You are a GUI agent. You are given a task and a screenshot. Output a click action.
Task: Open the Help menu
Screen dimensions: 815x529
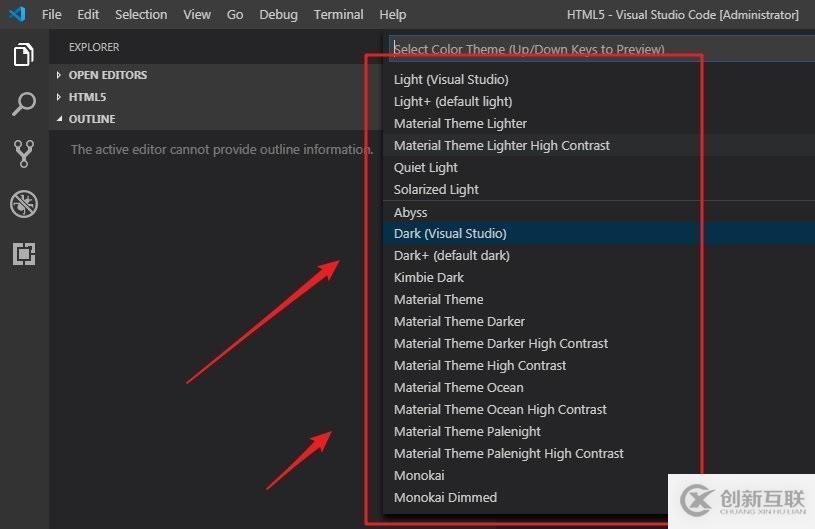(392, 15)
